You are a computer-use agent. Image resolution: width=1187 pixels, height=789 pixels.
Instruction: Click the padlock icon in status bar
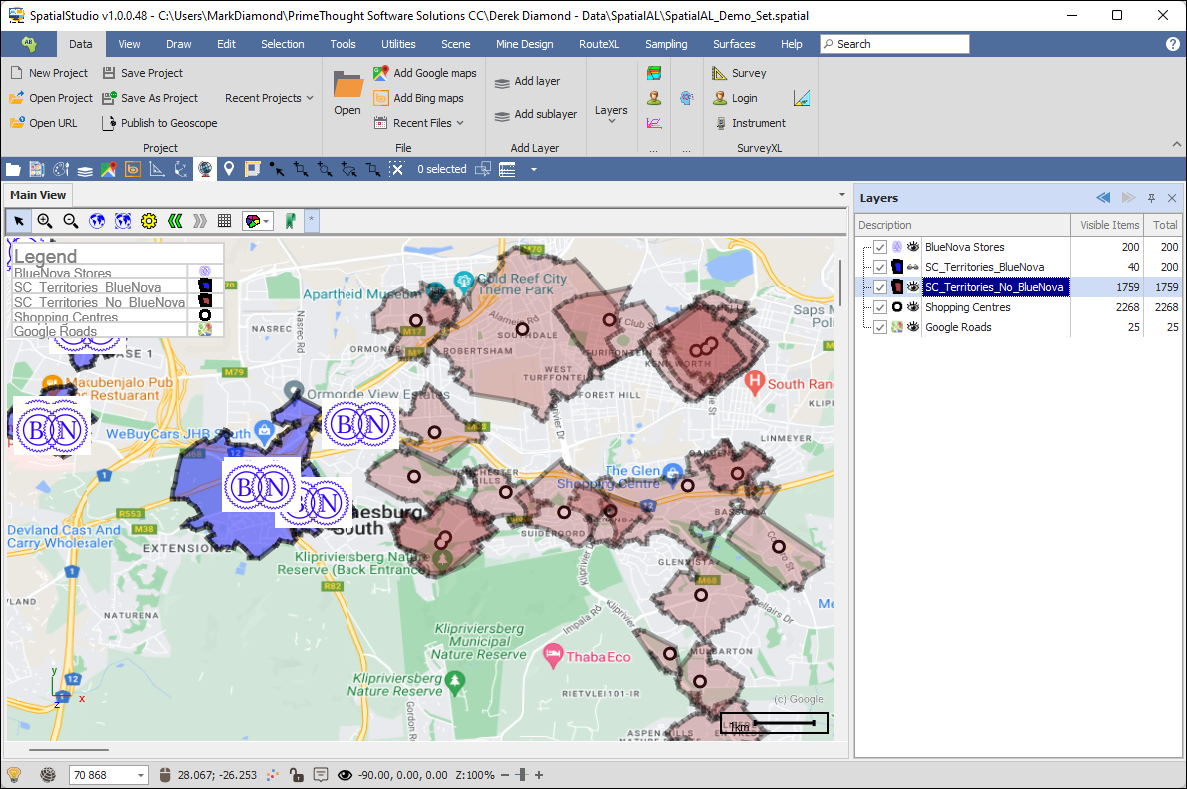(x=296, y=775)
